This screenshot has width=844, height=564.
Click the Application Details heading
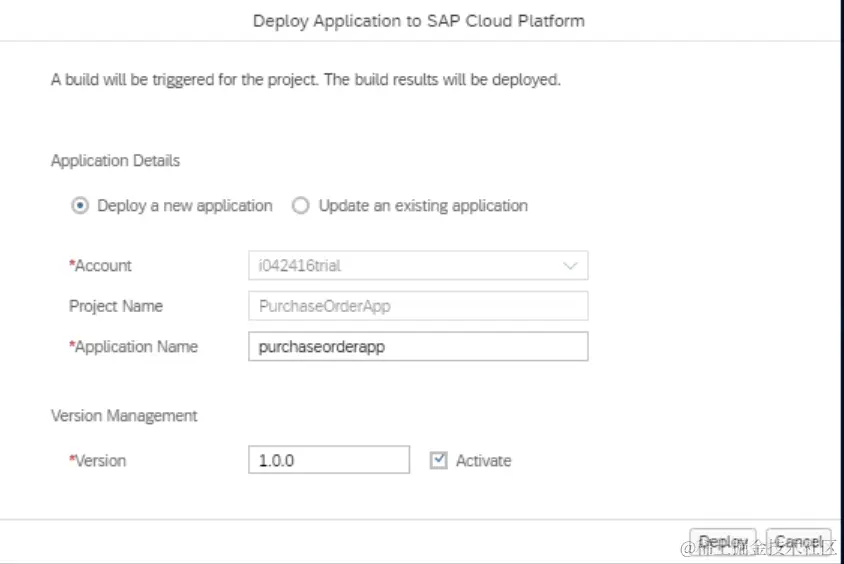pos(115,160)
